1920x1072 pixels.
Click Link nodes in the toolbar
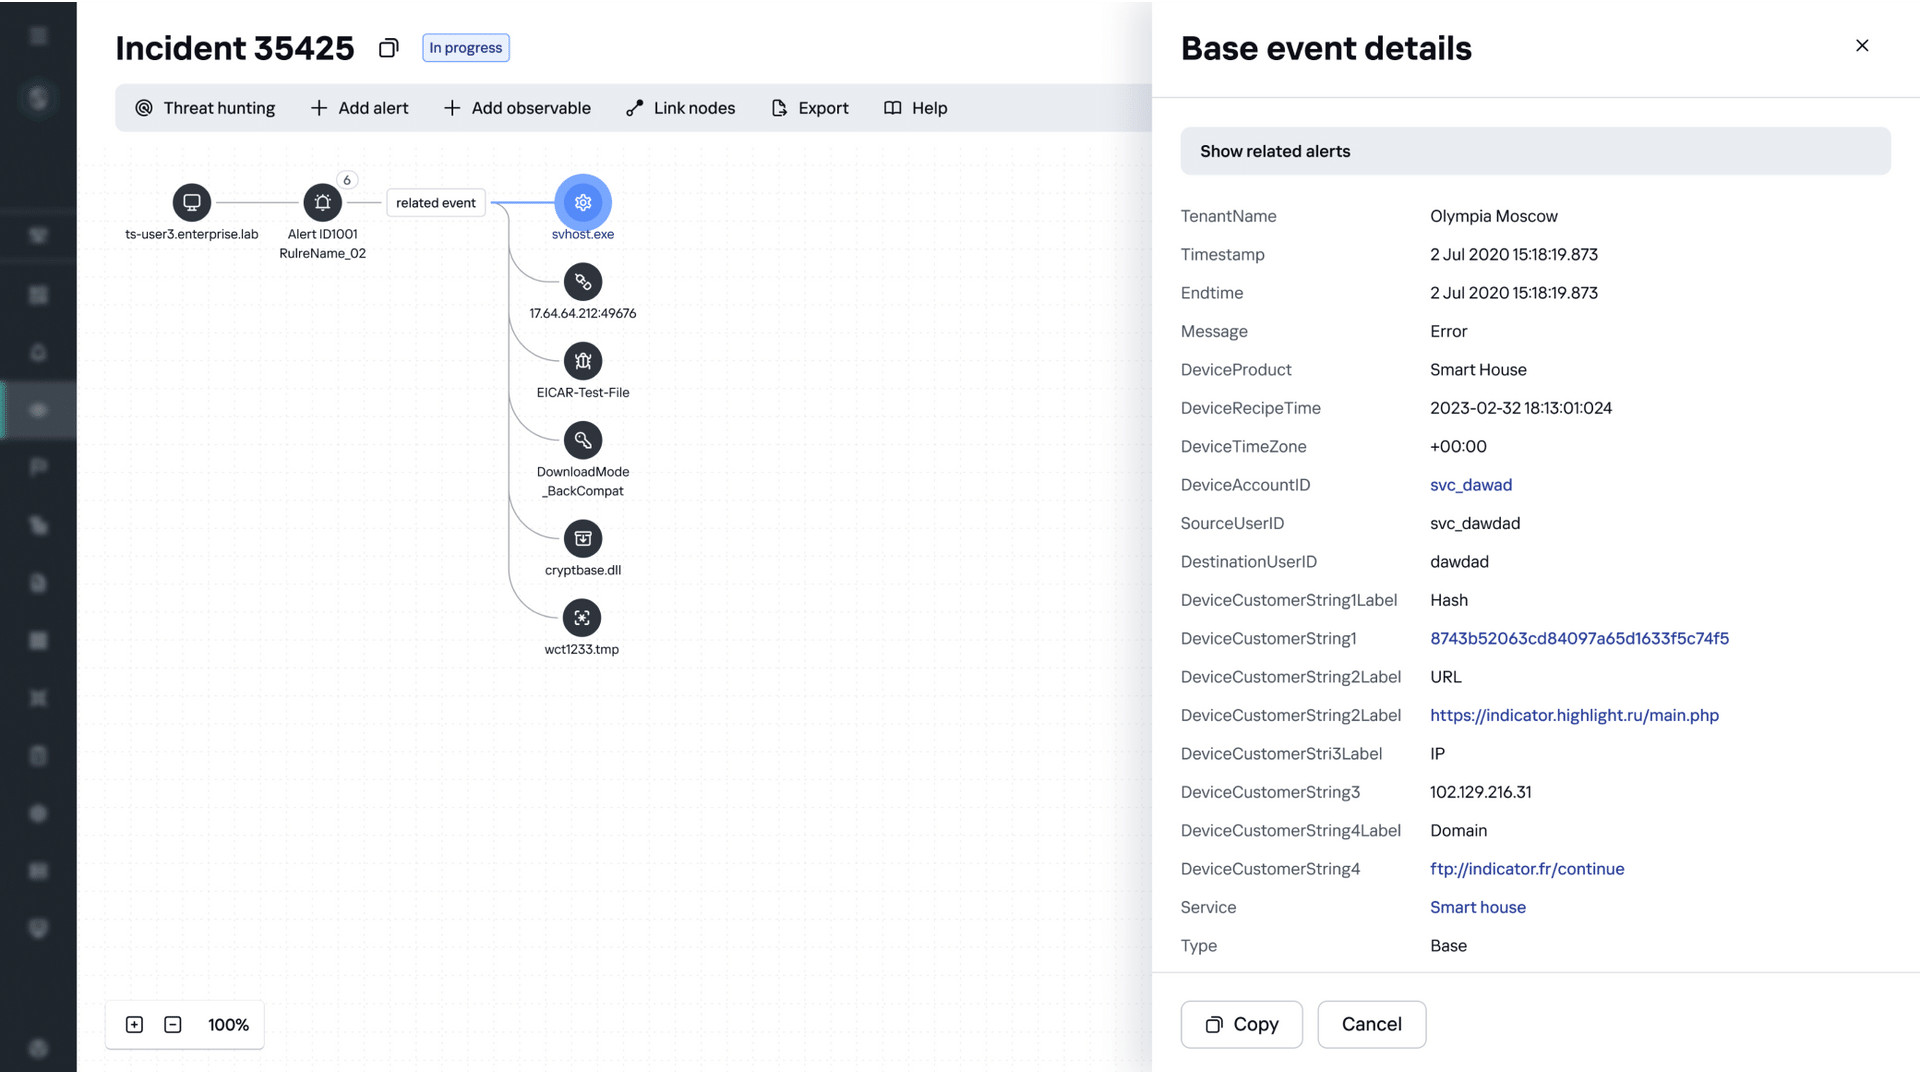[680, 108]
